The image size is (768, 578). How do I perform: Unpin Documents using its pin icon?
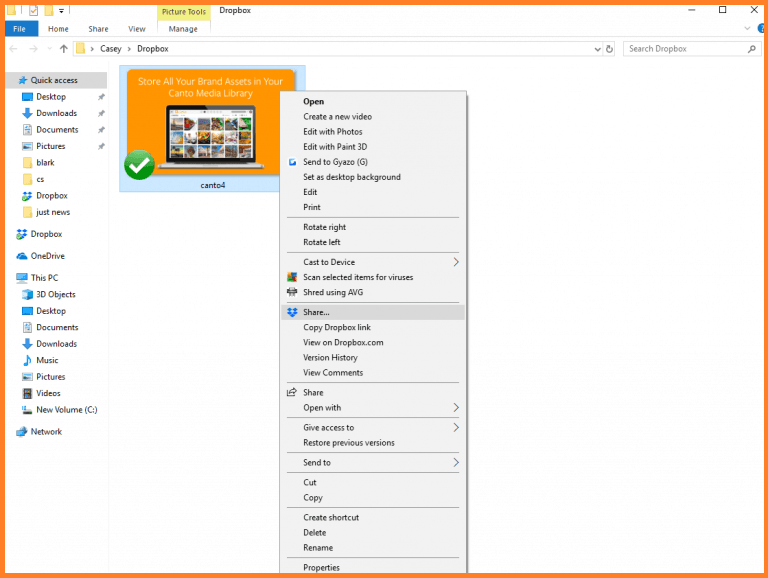click(101, 130)
